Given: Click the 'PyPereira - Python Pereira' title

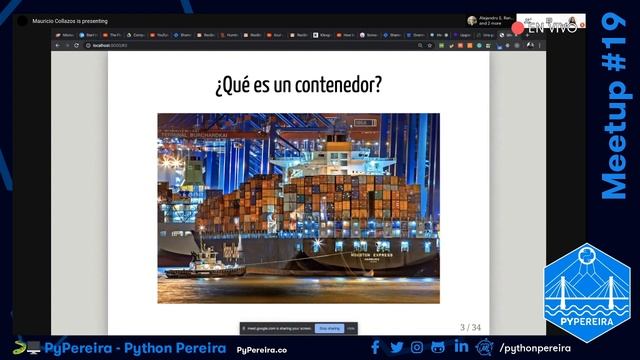Looking at the screenshot, I should (135, 348).
